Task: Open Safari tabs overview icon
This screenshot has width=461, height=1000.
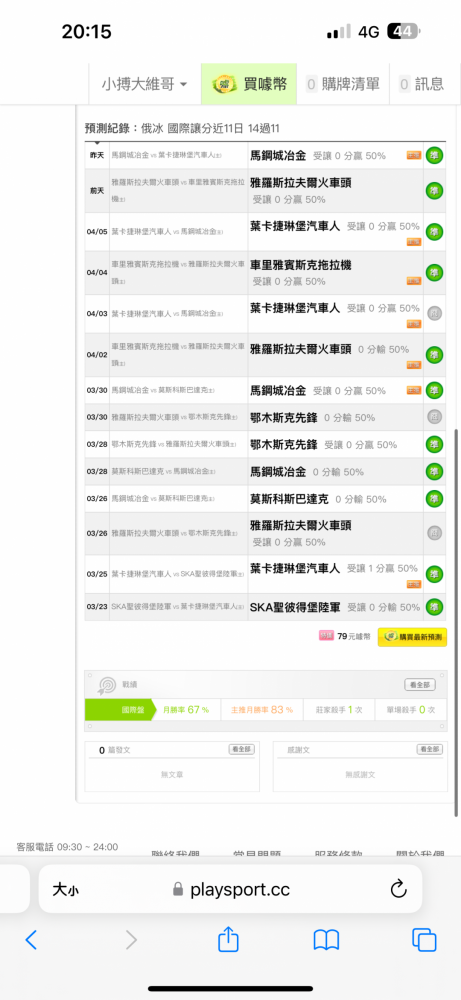Action: point(424,939)
